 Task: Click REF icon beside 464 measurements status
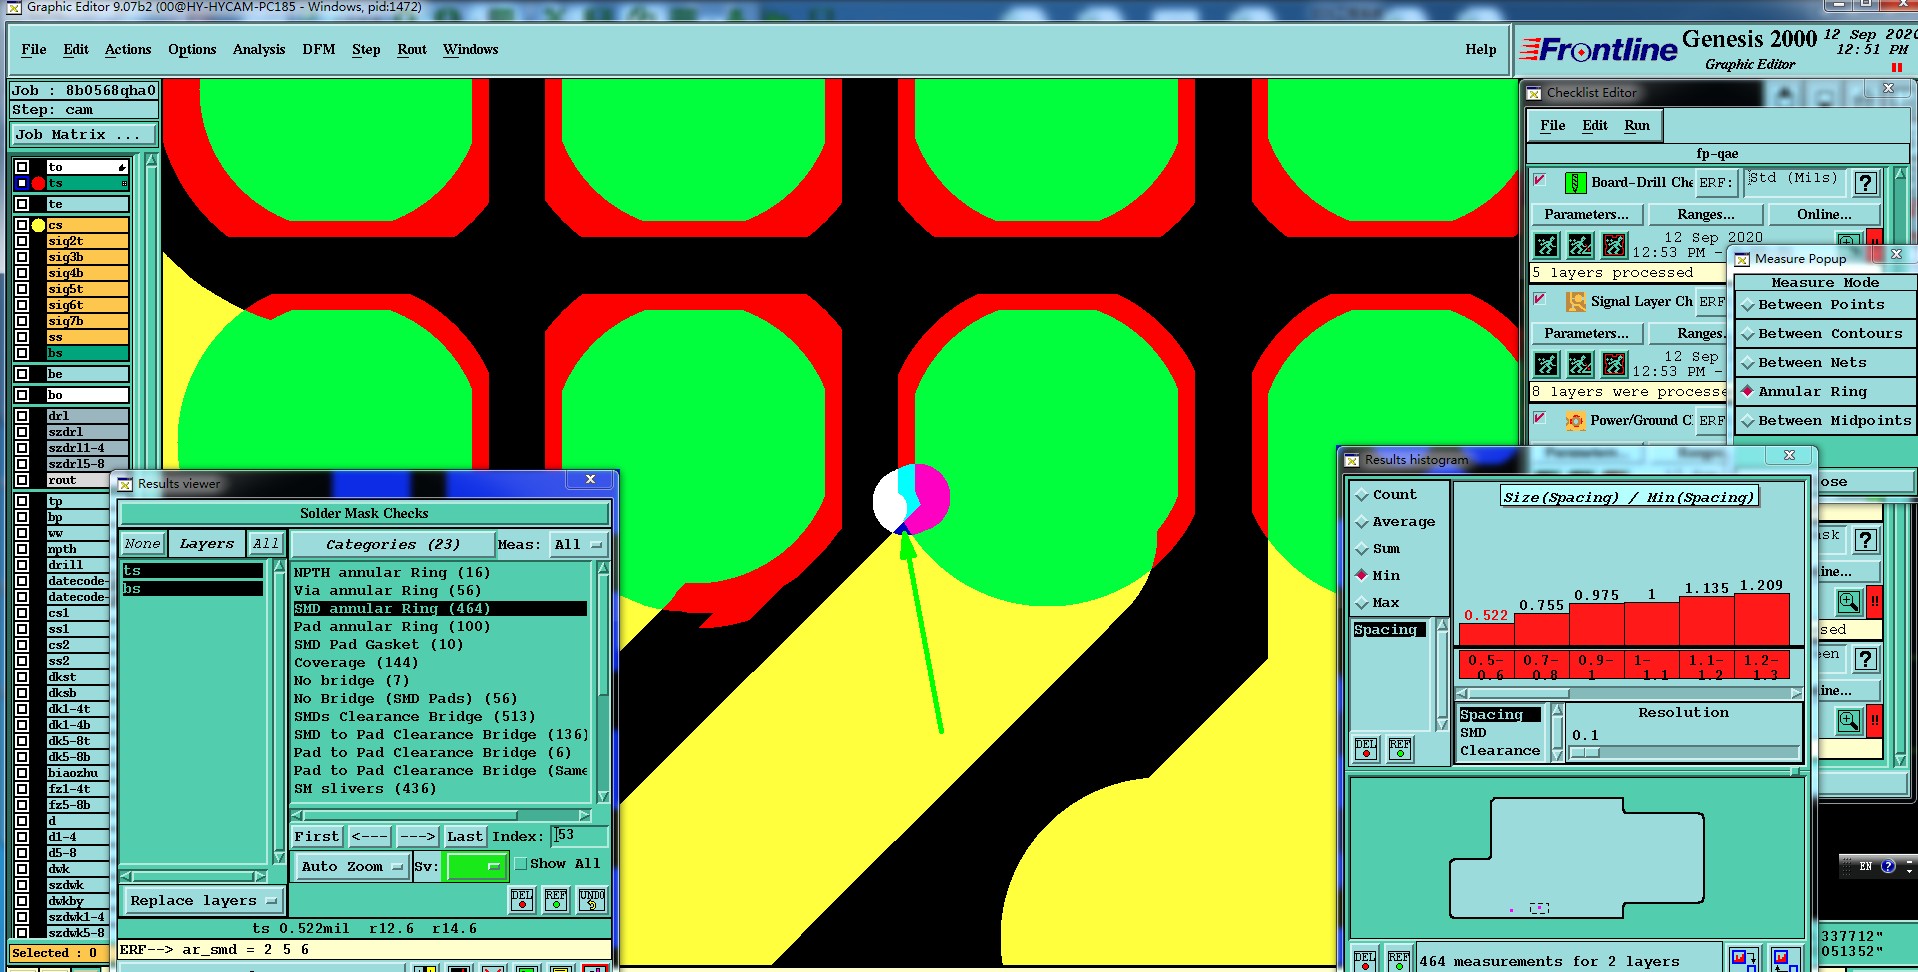pyautogui.click(x=1399, y=960)
